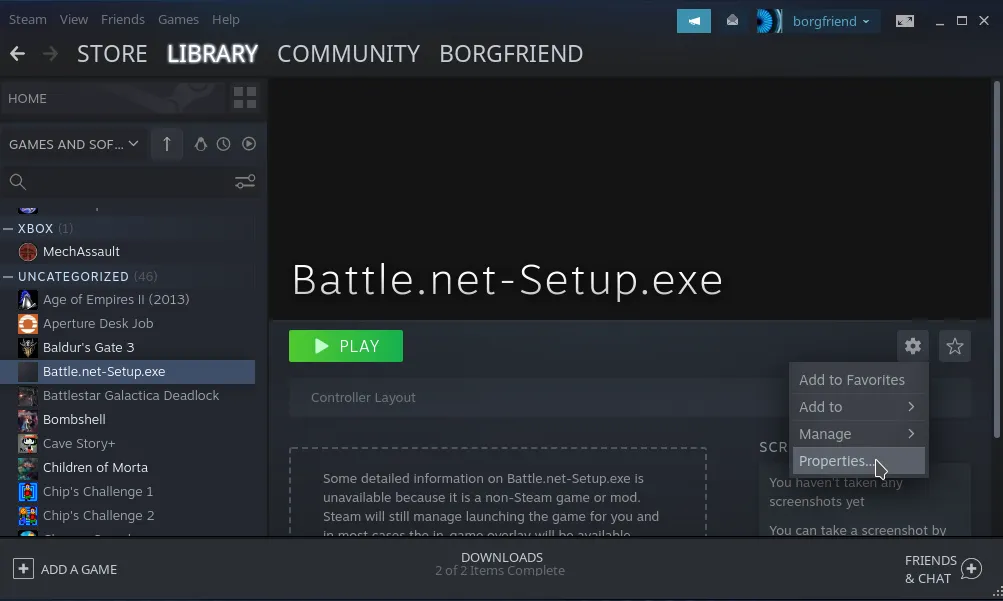Viewport: 1003px width, 601px height.
Task: Click the announcements megaphone icon
Action: coord(693,20)
